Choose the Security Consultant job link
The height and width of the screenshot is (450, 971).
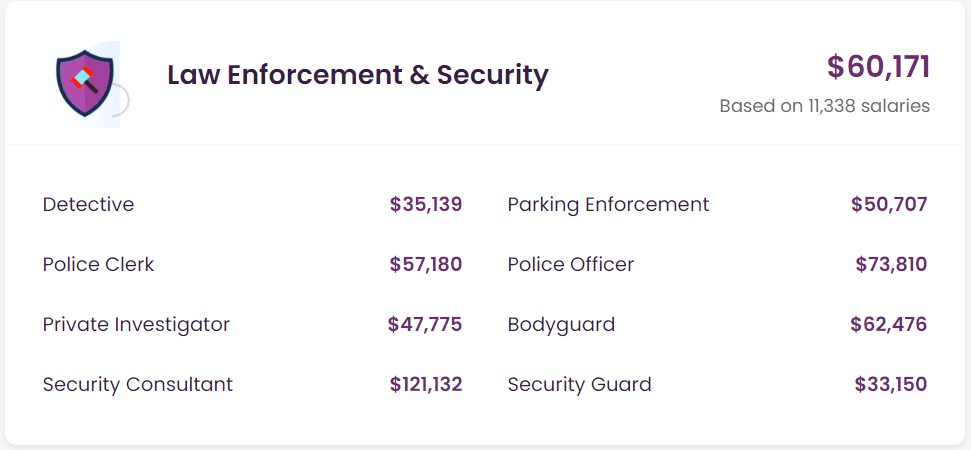(x=137, y=385)
